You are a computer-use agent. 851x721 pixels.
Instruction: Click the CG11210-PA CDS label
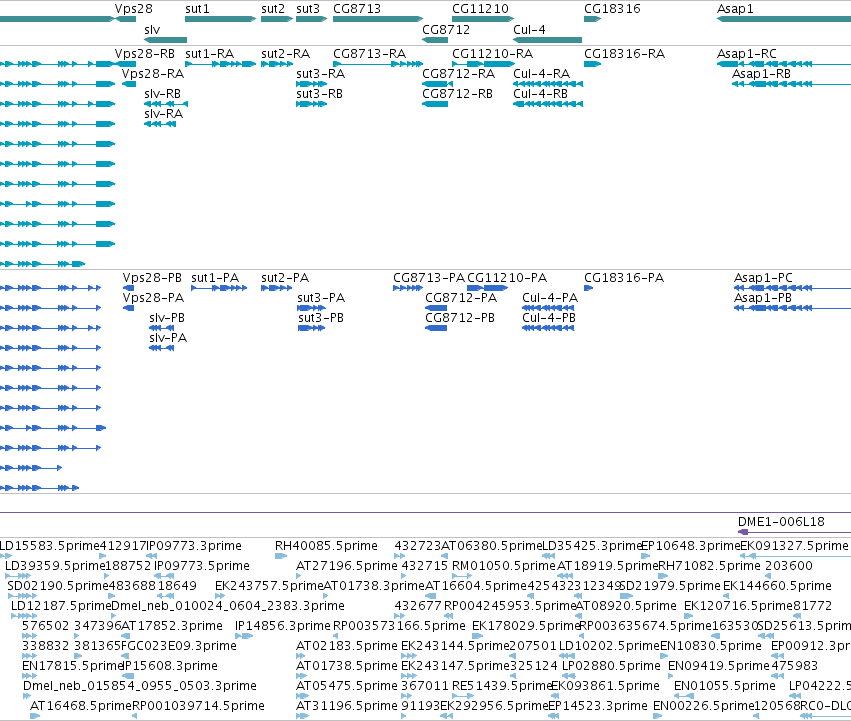pyautogui.click(x=507, y=278)
